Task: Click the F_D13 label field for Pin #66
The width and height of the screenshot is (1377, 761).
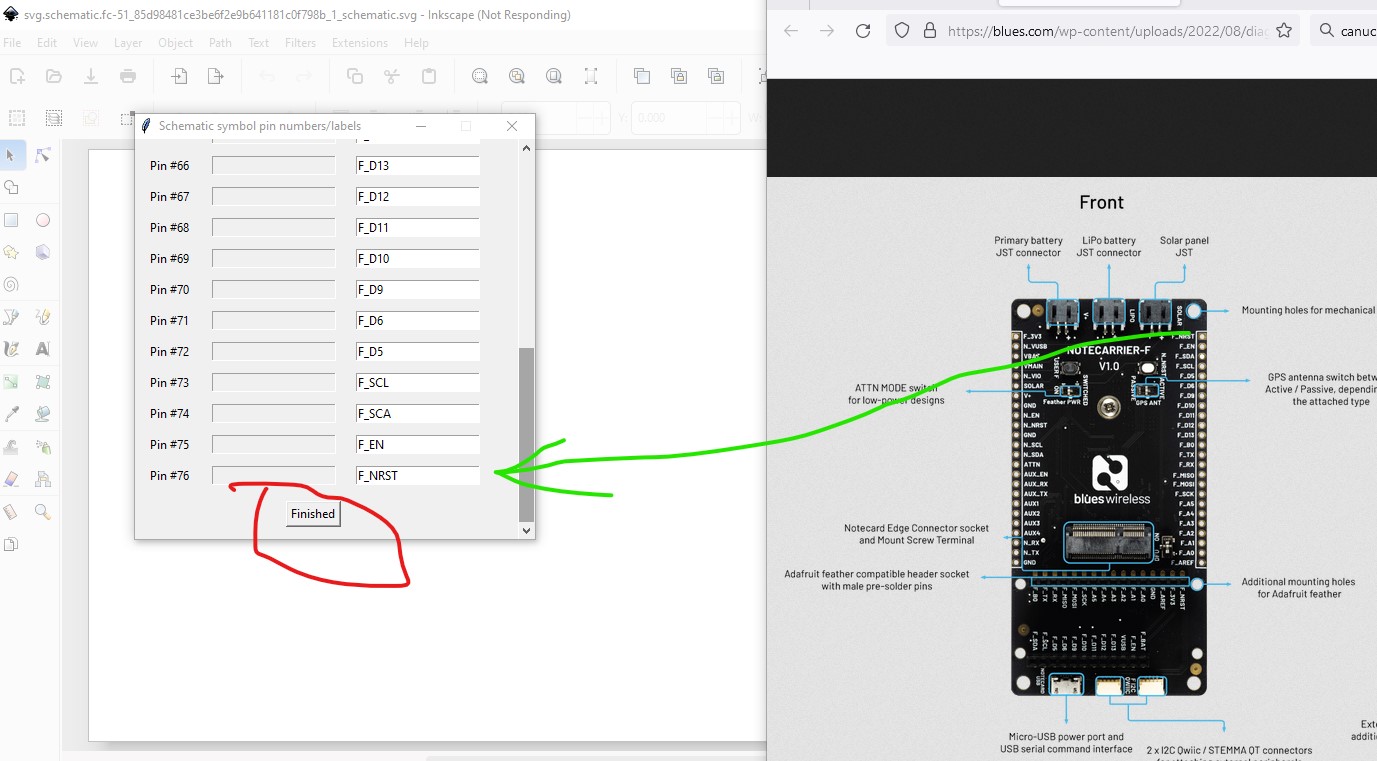Action: pos(418,165)
